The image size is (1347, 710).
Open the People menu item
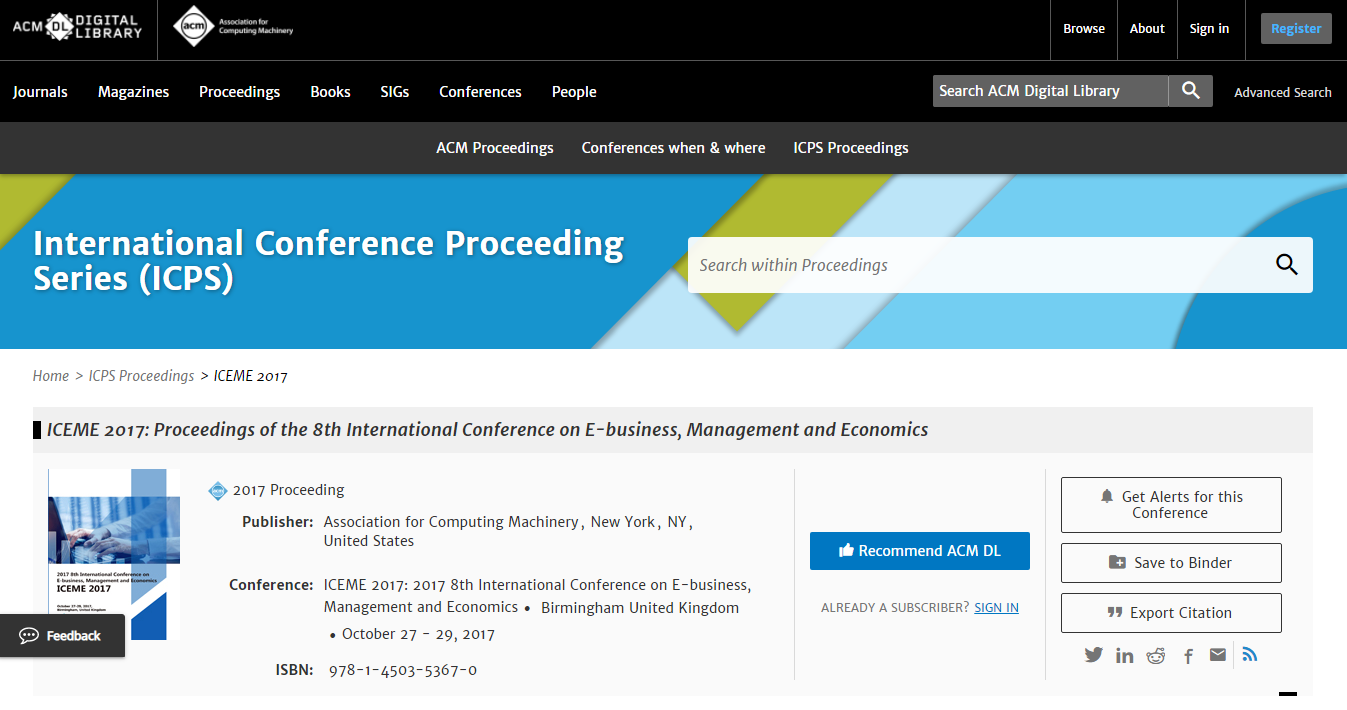pos(574,92)
